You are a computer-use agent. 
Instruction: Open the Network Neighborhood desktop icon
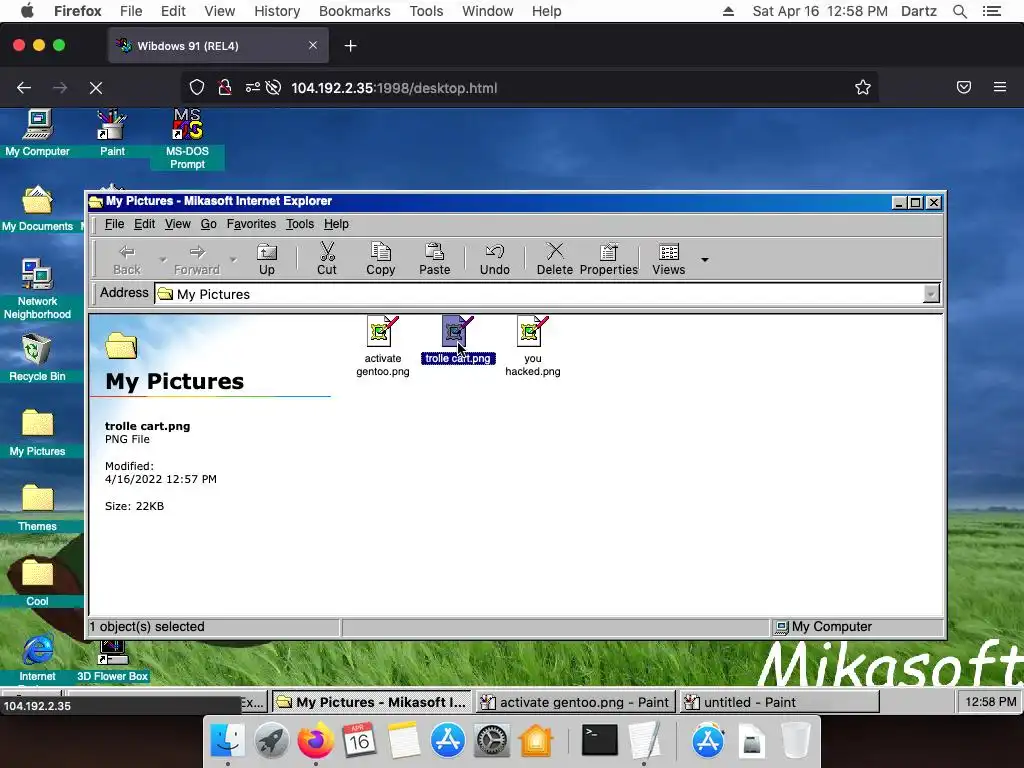(x=37, y=289)
